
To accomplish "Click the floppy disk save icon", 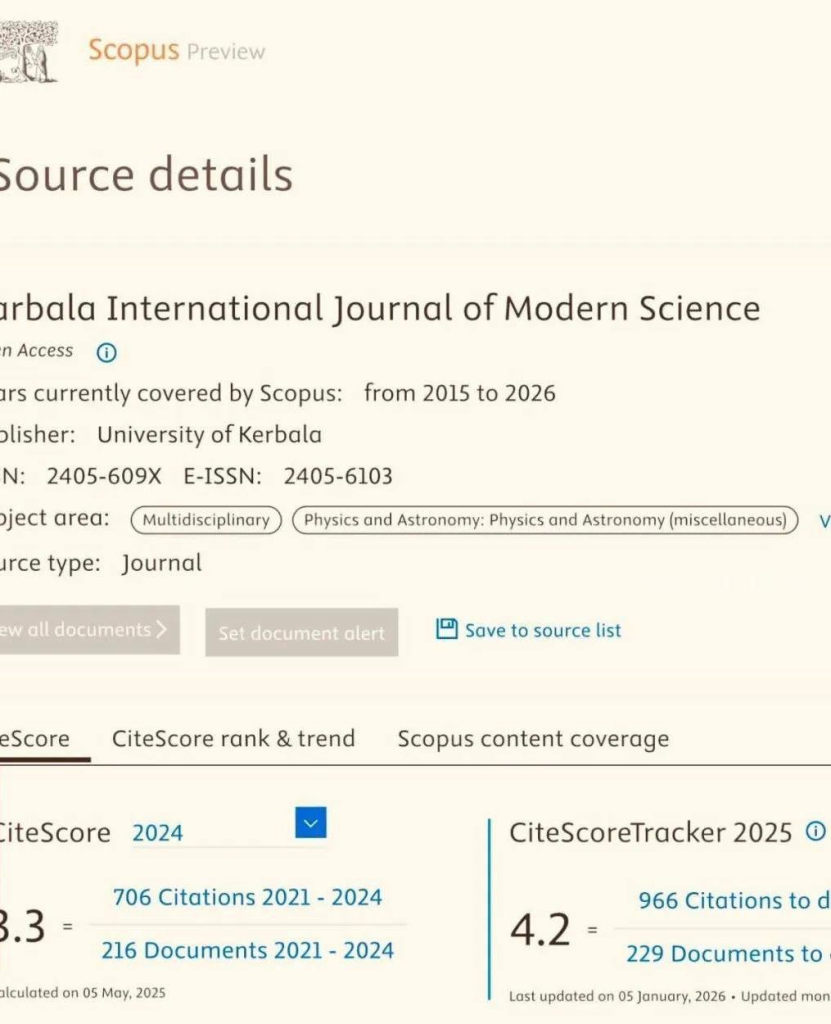I will click(446, 629).
